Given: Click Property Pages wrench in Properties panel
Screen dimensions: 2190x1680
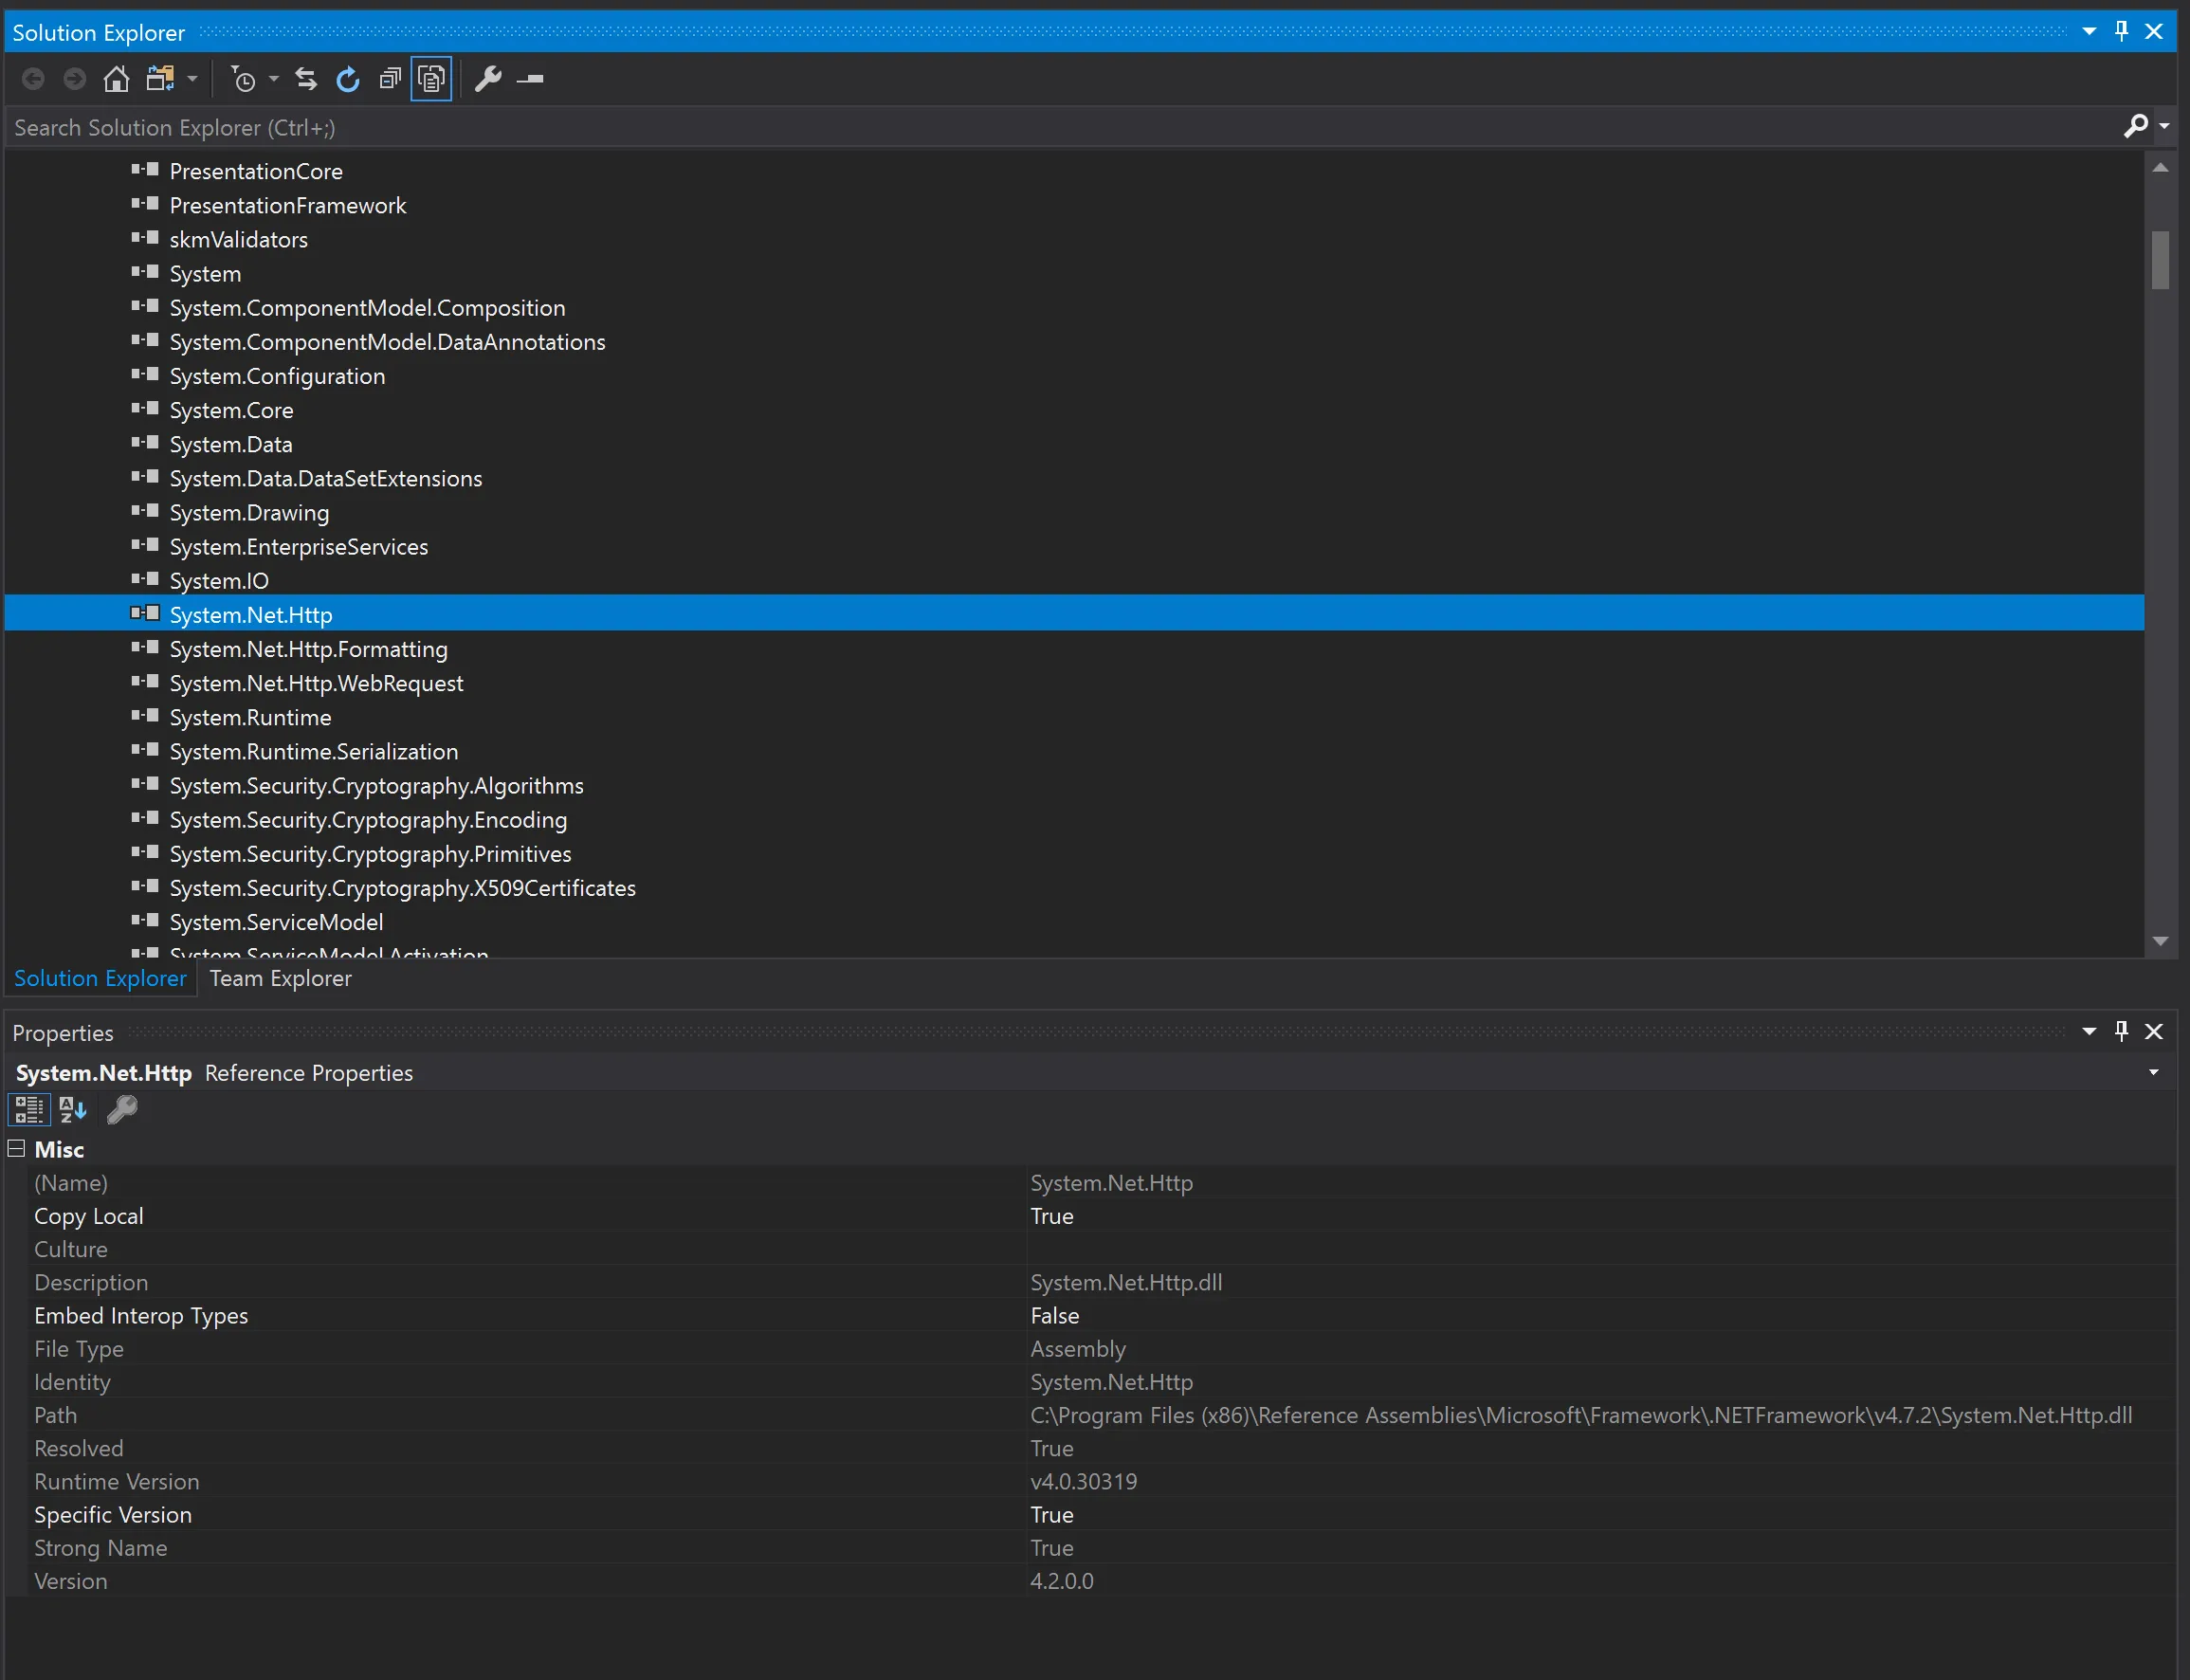Looking at the screenshot, I should [x=122, y=1109].
